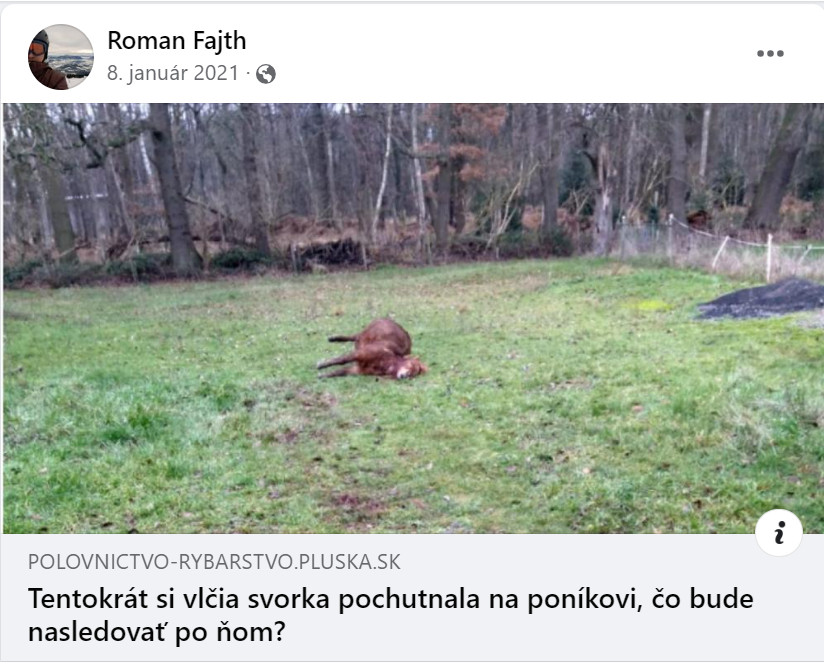
Task: Click the dark soil pile in photo
Action: point(762,299)
